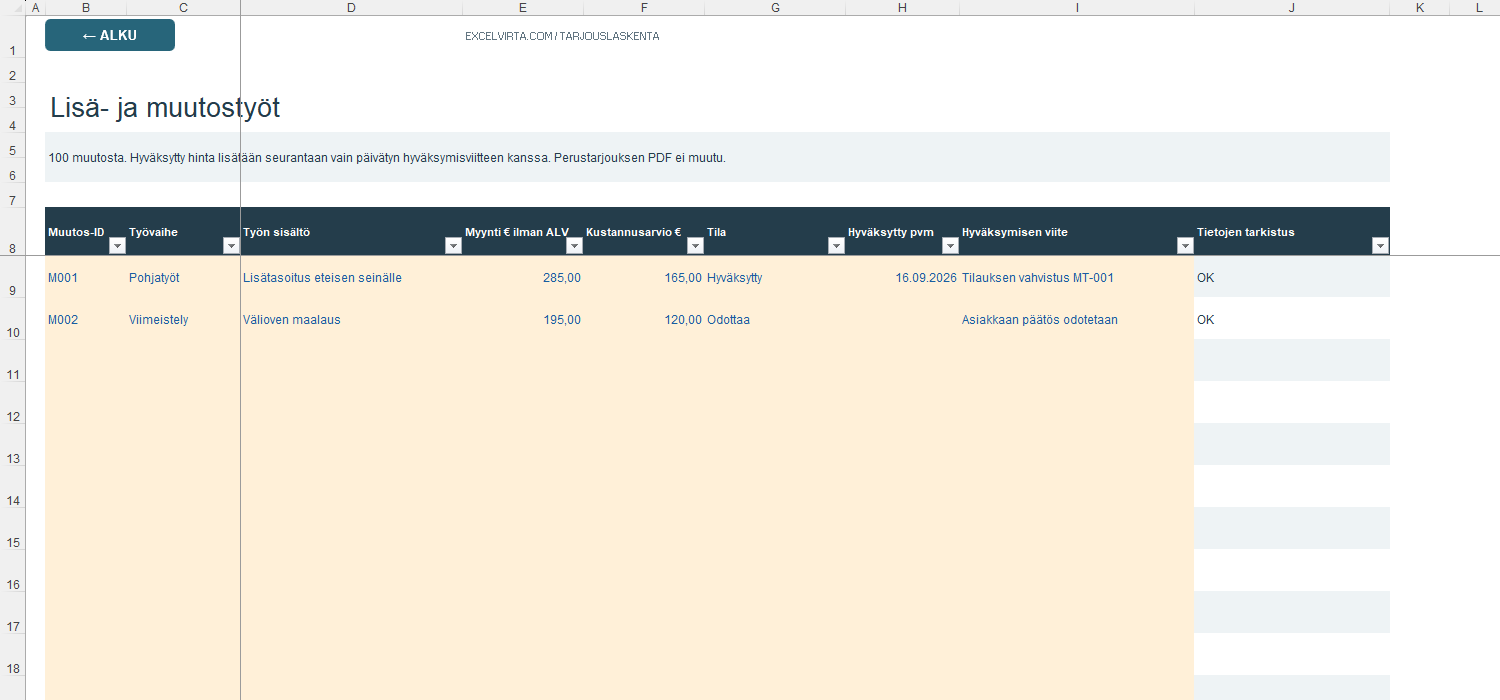
Task: Select the cost estimate 165,00 cell
Action: pyautogui.click(x=644, y=277)
